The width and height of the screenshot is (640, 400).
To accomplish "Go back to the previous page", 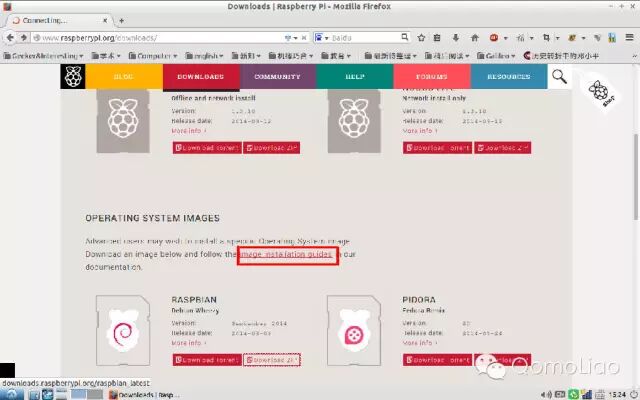I will point(10,38).
